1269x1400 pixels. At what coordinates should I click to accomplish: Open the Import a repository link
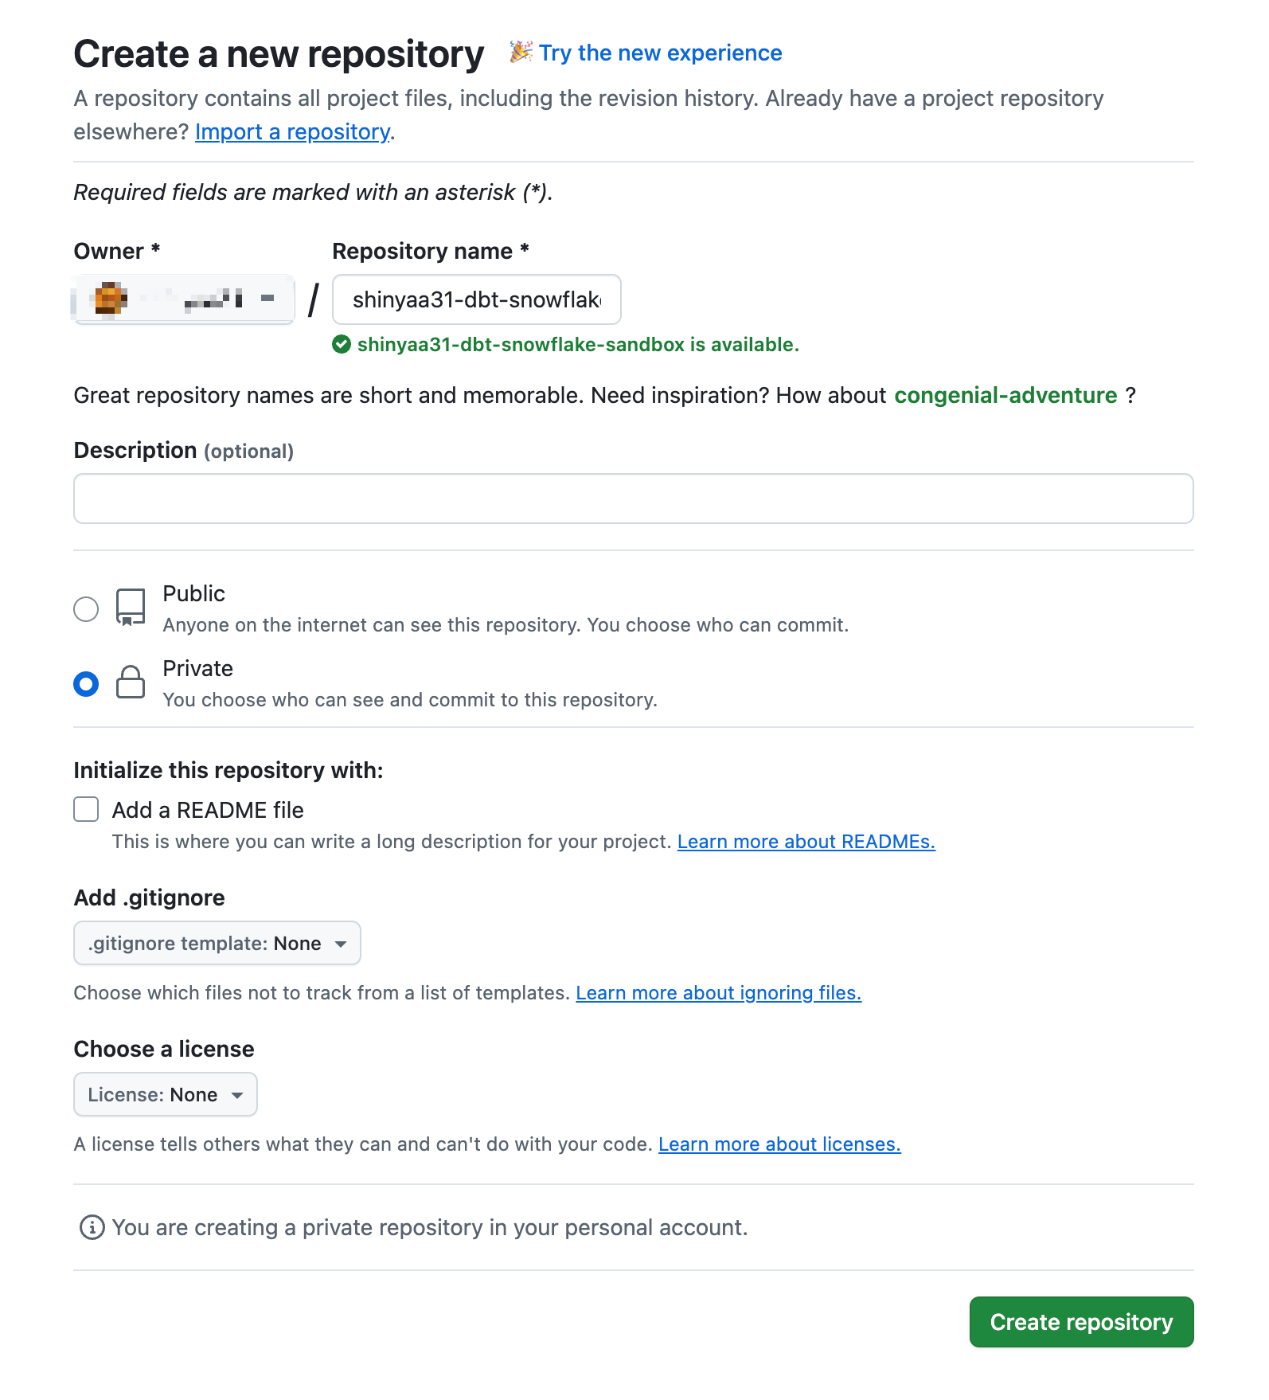tap(292, 132)
